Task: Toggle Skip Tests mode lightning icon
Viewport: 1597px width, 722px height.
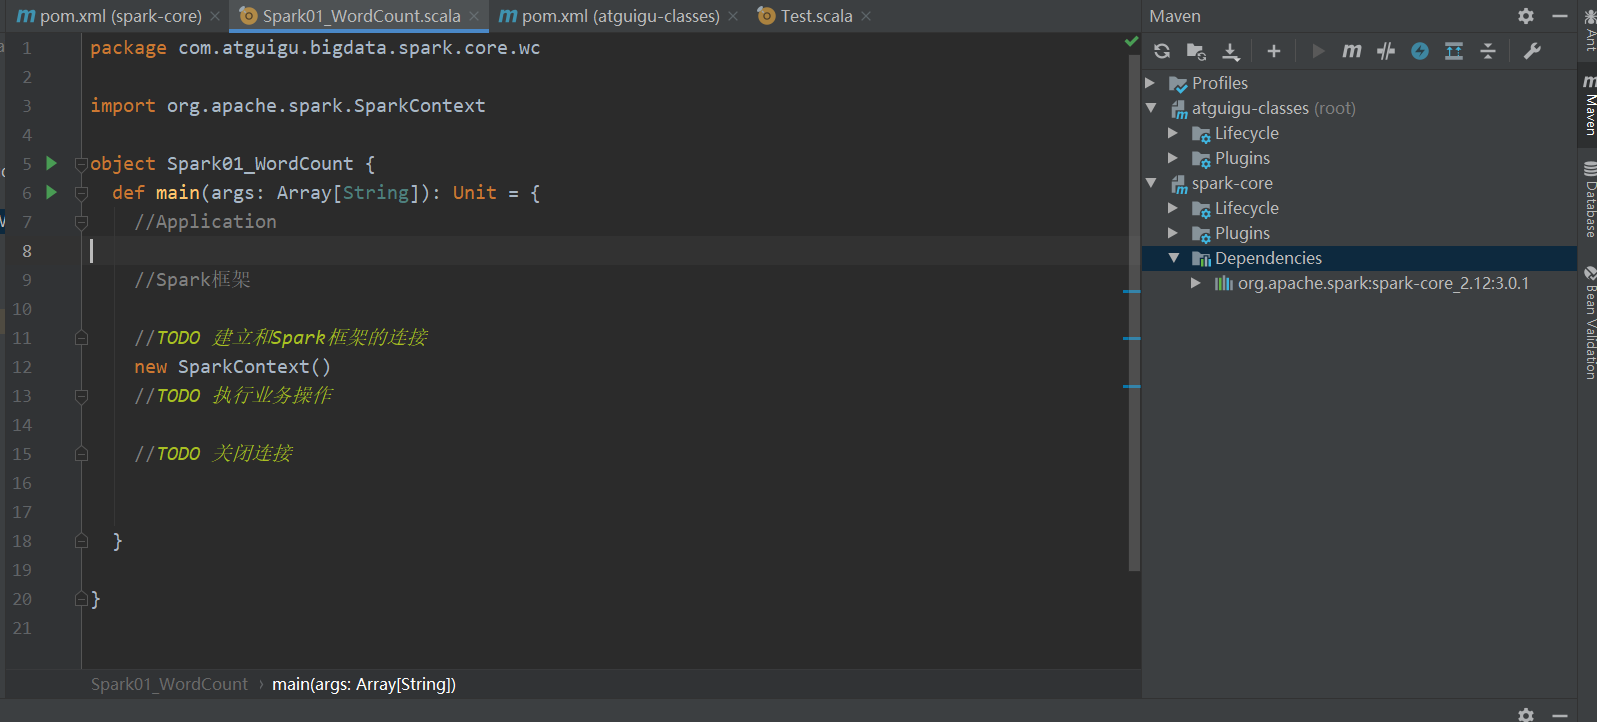Action: tap(1420, 51)
